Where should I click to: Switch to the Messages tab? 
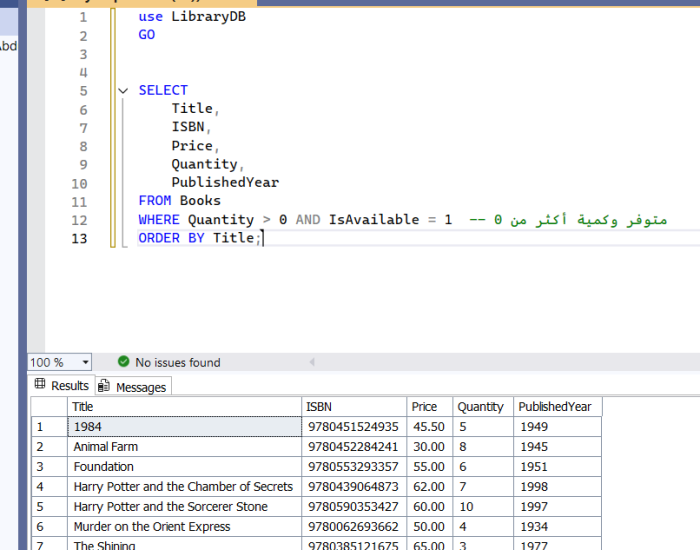(x=140, y=387)
